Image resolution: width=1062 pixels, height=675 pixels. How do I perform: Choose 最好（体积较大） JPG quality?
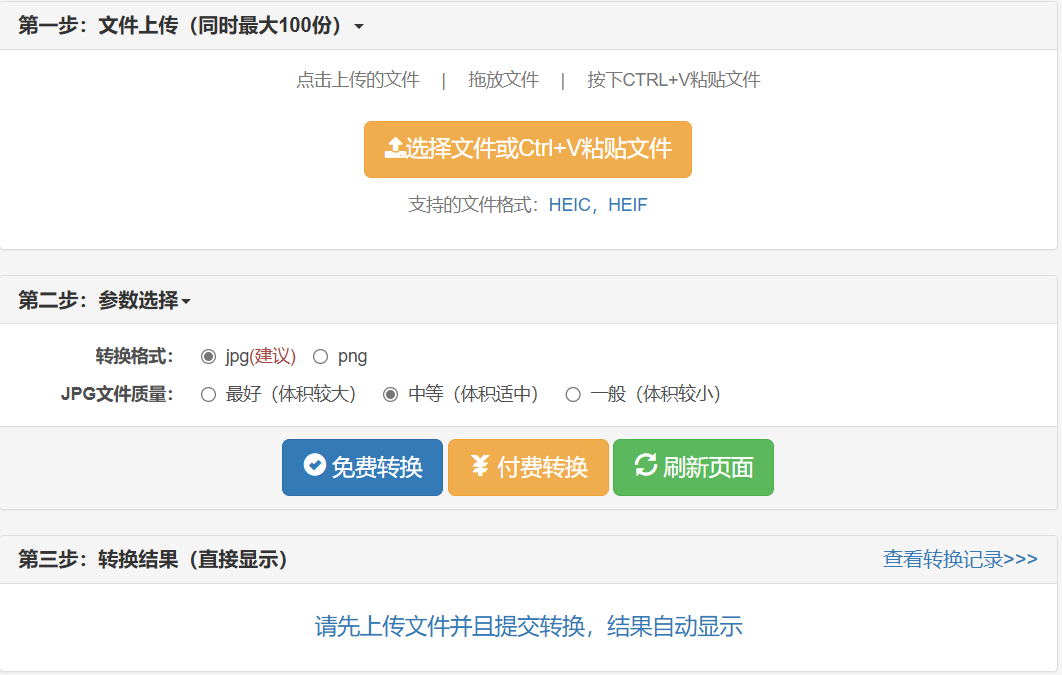[x=207, y=394]
